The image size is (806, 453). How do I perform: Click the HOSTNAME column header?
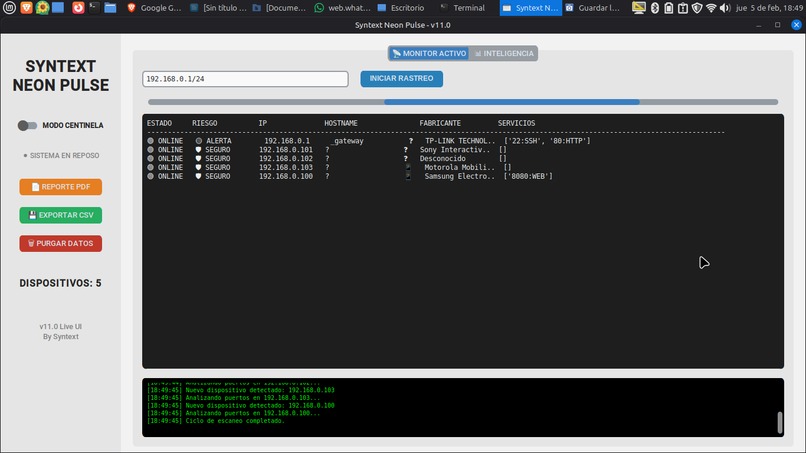tap(341, 123)
